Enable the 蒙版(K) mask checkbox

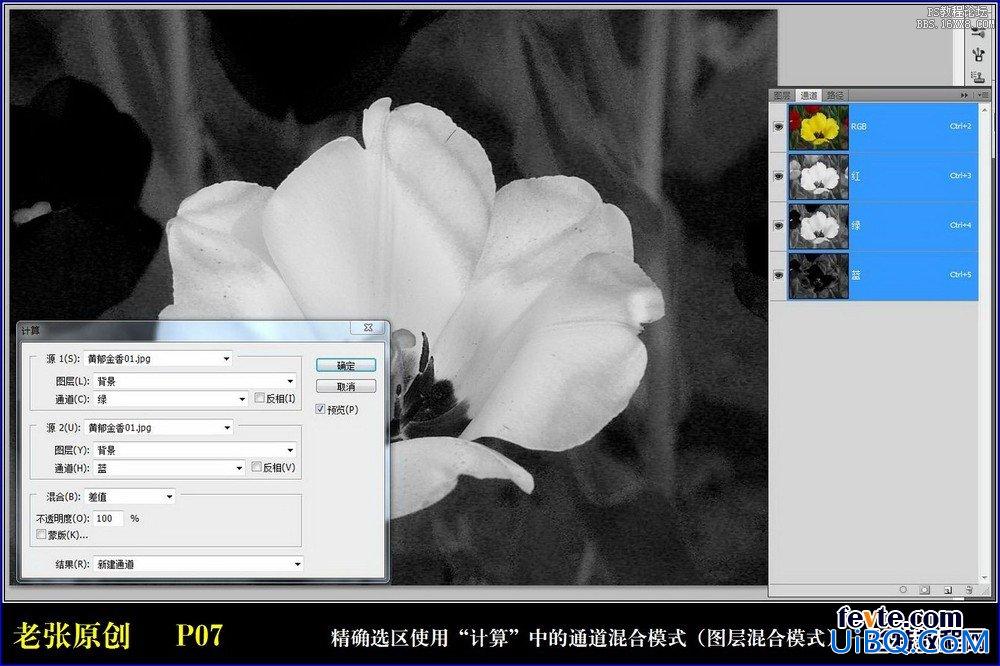tap(41, 535)
